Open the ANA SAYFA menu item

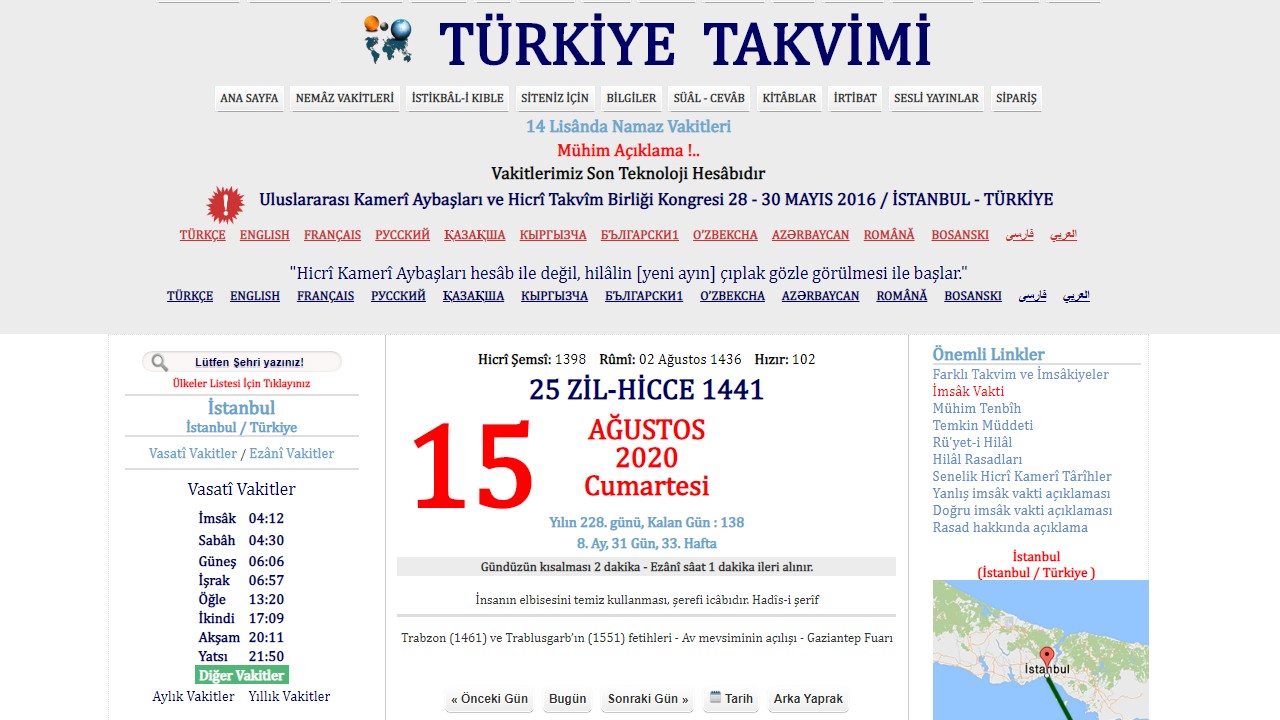[249, 98]
